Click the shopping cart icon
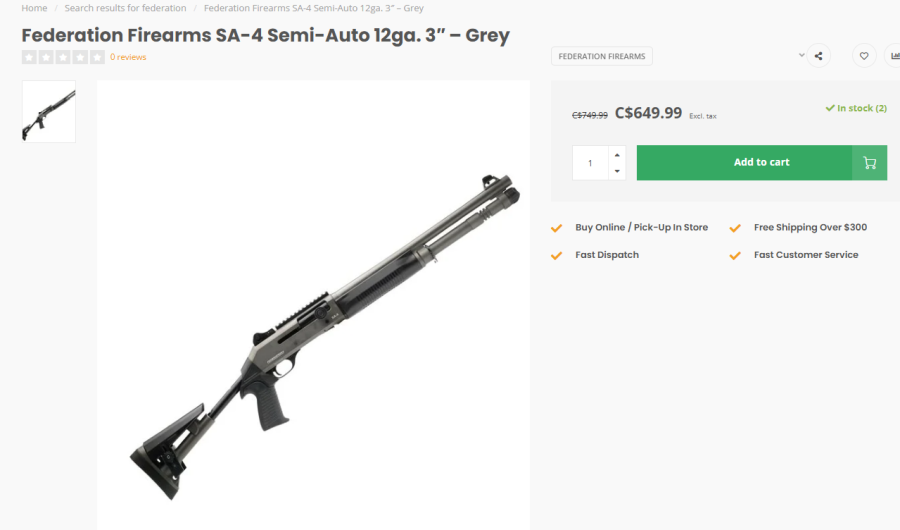Screen dimensions: 900x530 (x=869, y=163)
